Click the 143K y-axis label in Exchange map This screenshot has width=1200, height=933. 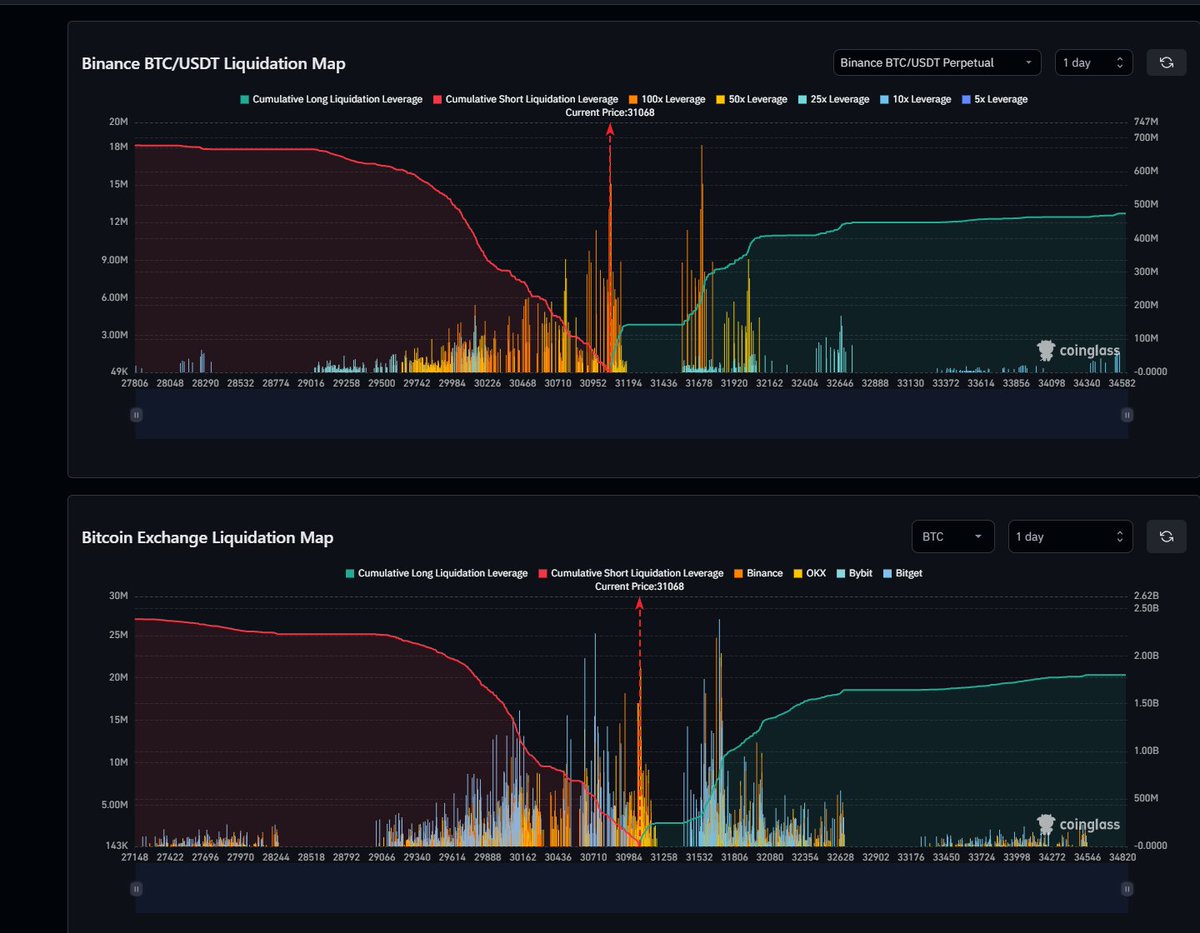click(118, 845)
